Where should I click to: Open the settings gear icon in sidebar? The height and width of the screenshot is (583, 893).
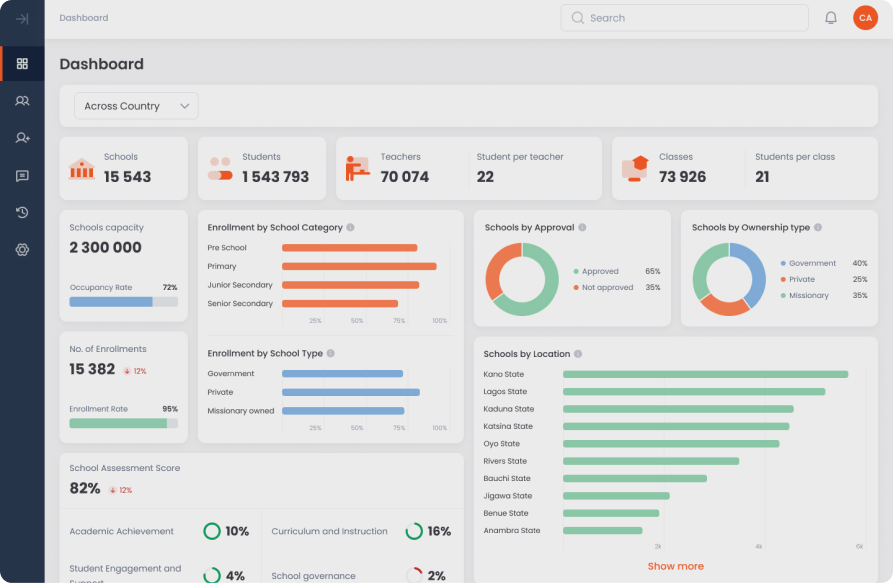[22, 249]
